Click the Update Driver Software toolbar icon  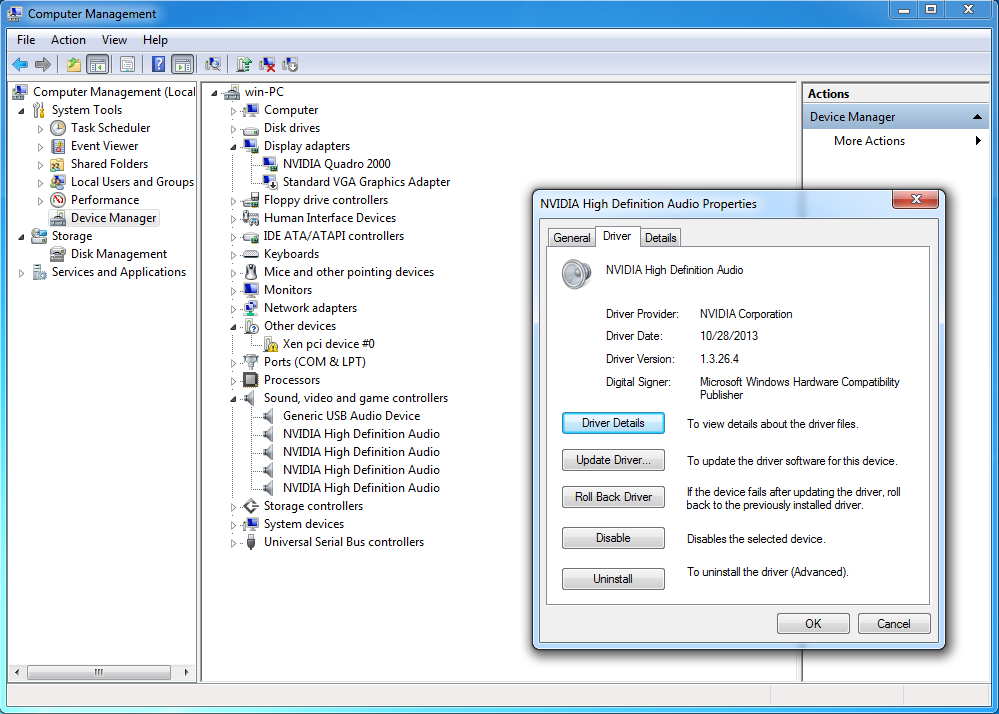pyautogui.click(x=243, y=64)
